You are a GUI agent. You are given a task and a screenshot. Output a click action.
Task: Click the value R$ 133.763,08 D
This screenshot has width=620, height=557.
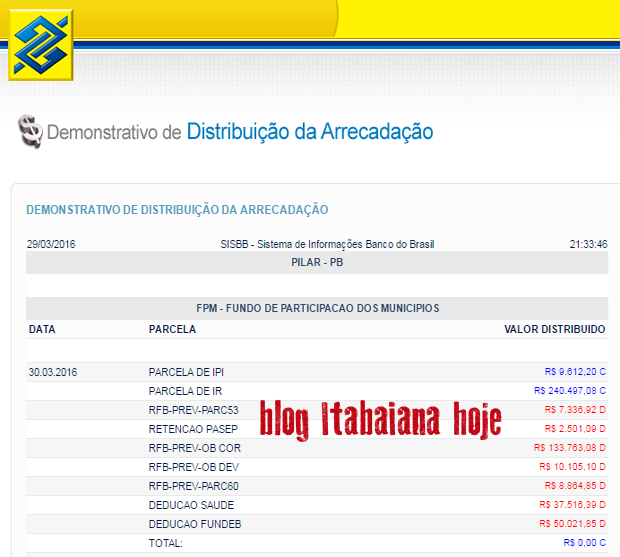(570, 447)
